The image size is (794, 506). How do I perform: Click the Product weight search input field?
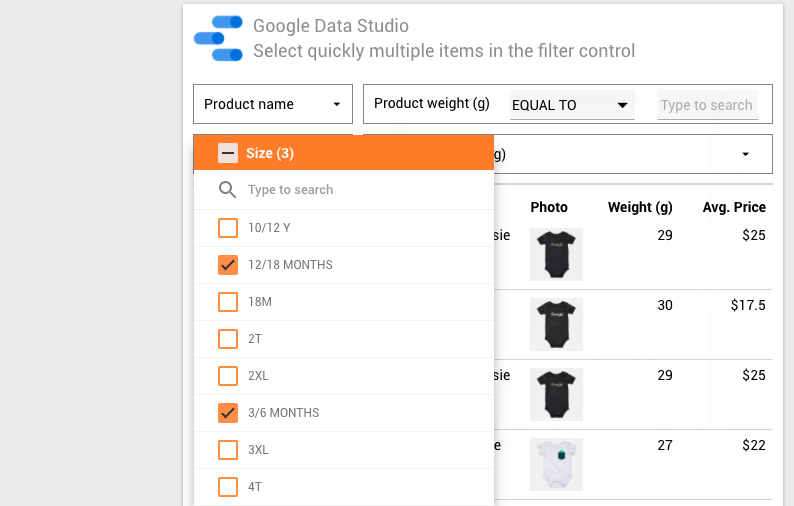(707, 105)
